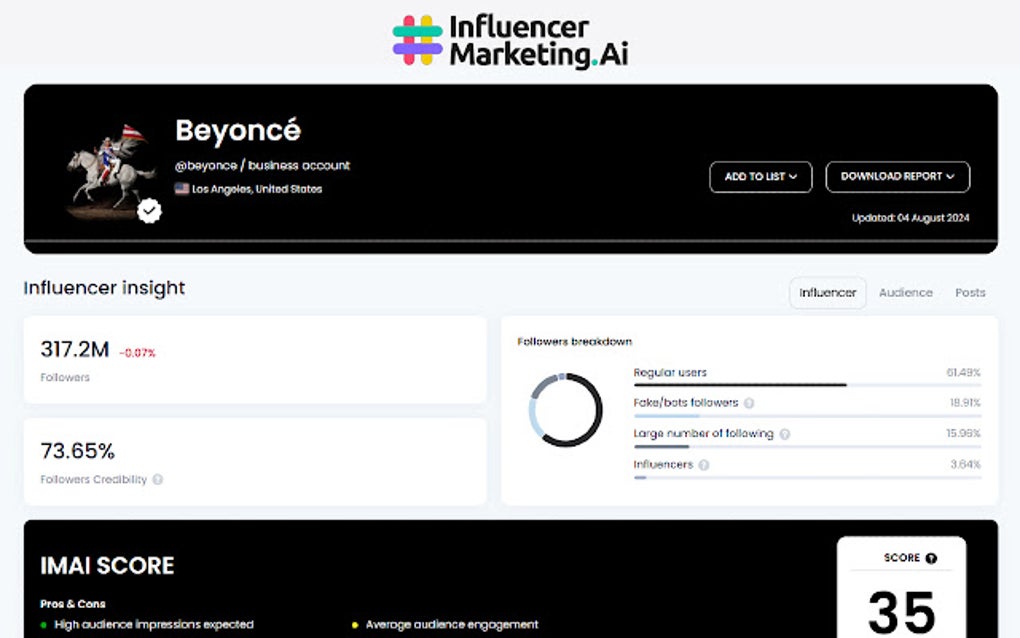Click the 317.2M followers count card
This screenshot has height=638, width=1020.
[x=255, y=360]
